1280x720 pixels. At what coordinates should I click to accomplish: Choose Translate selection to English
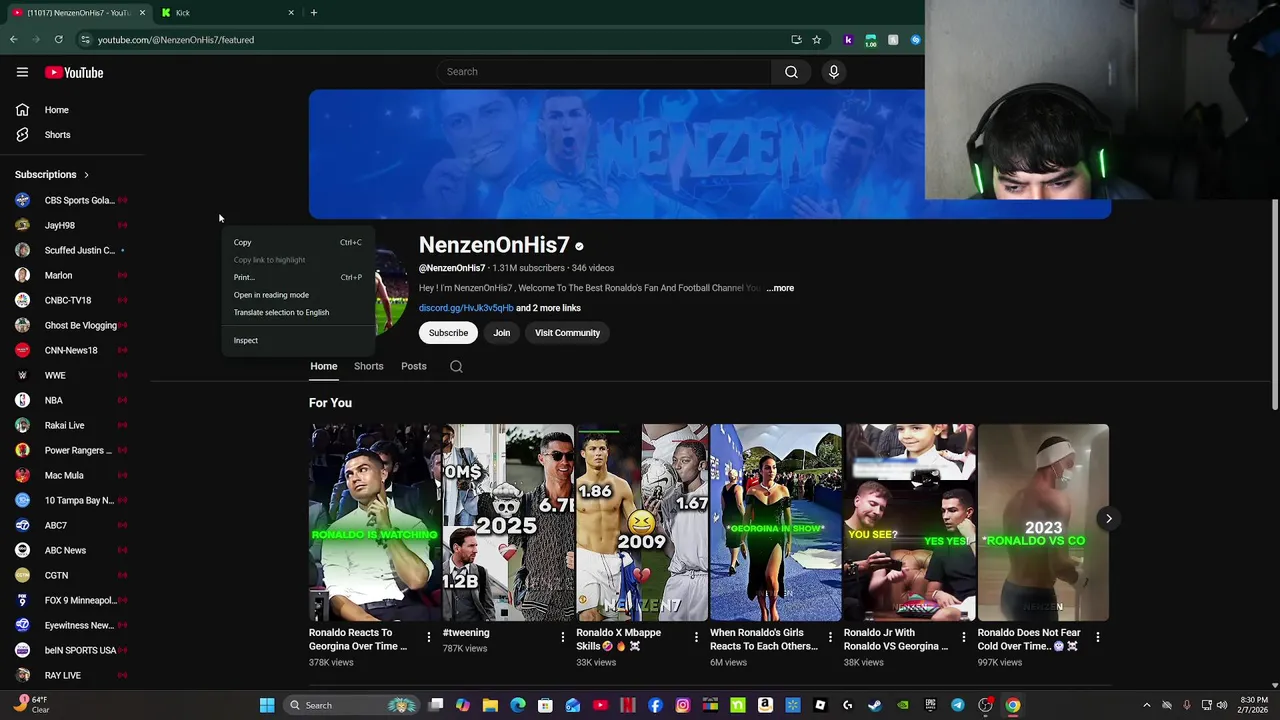[x=297, y=312]
